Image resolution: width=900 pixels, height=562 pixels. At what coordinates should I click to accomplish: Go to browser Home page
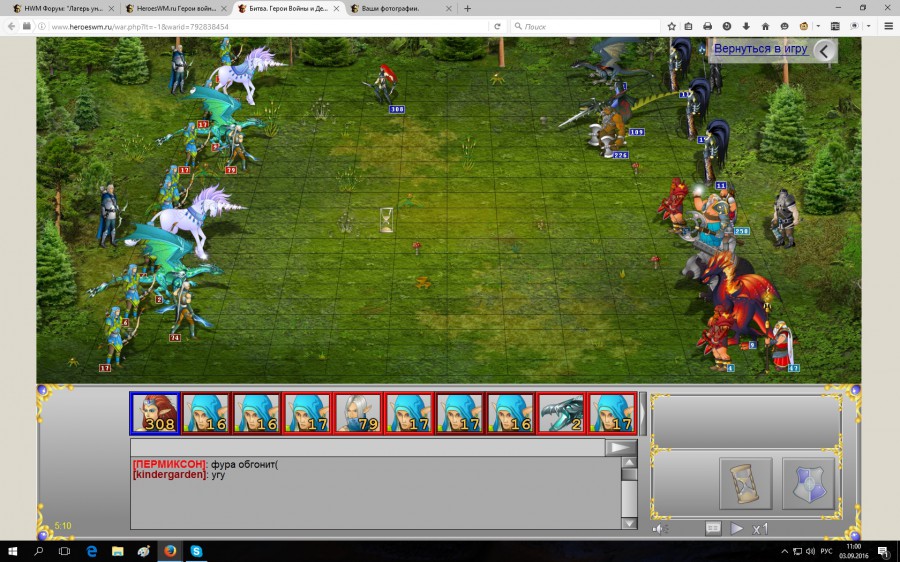coord(765,26)
